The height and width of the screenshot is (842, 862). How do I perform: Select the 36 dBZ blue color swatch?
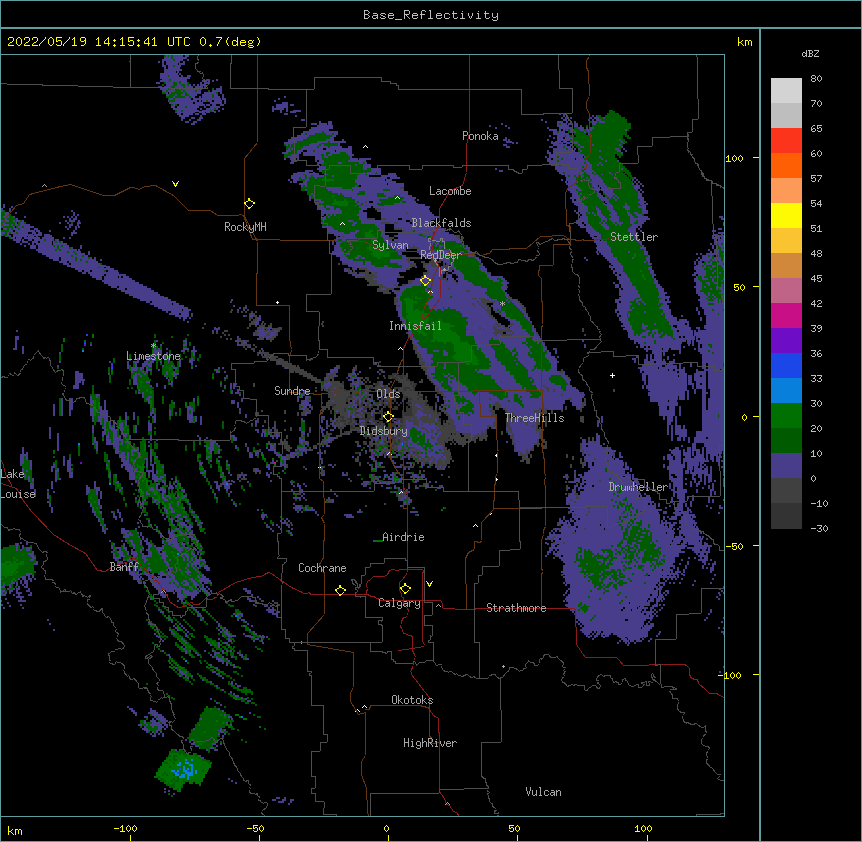tap(786, 365)
